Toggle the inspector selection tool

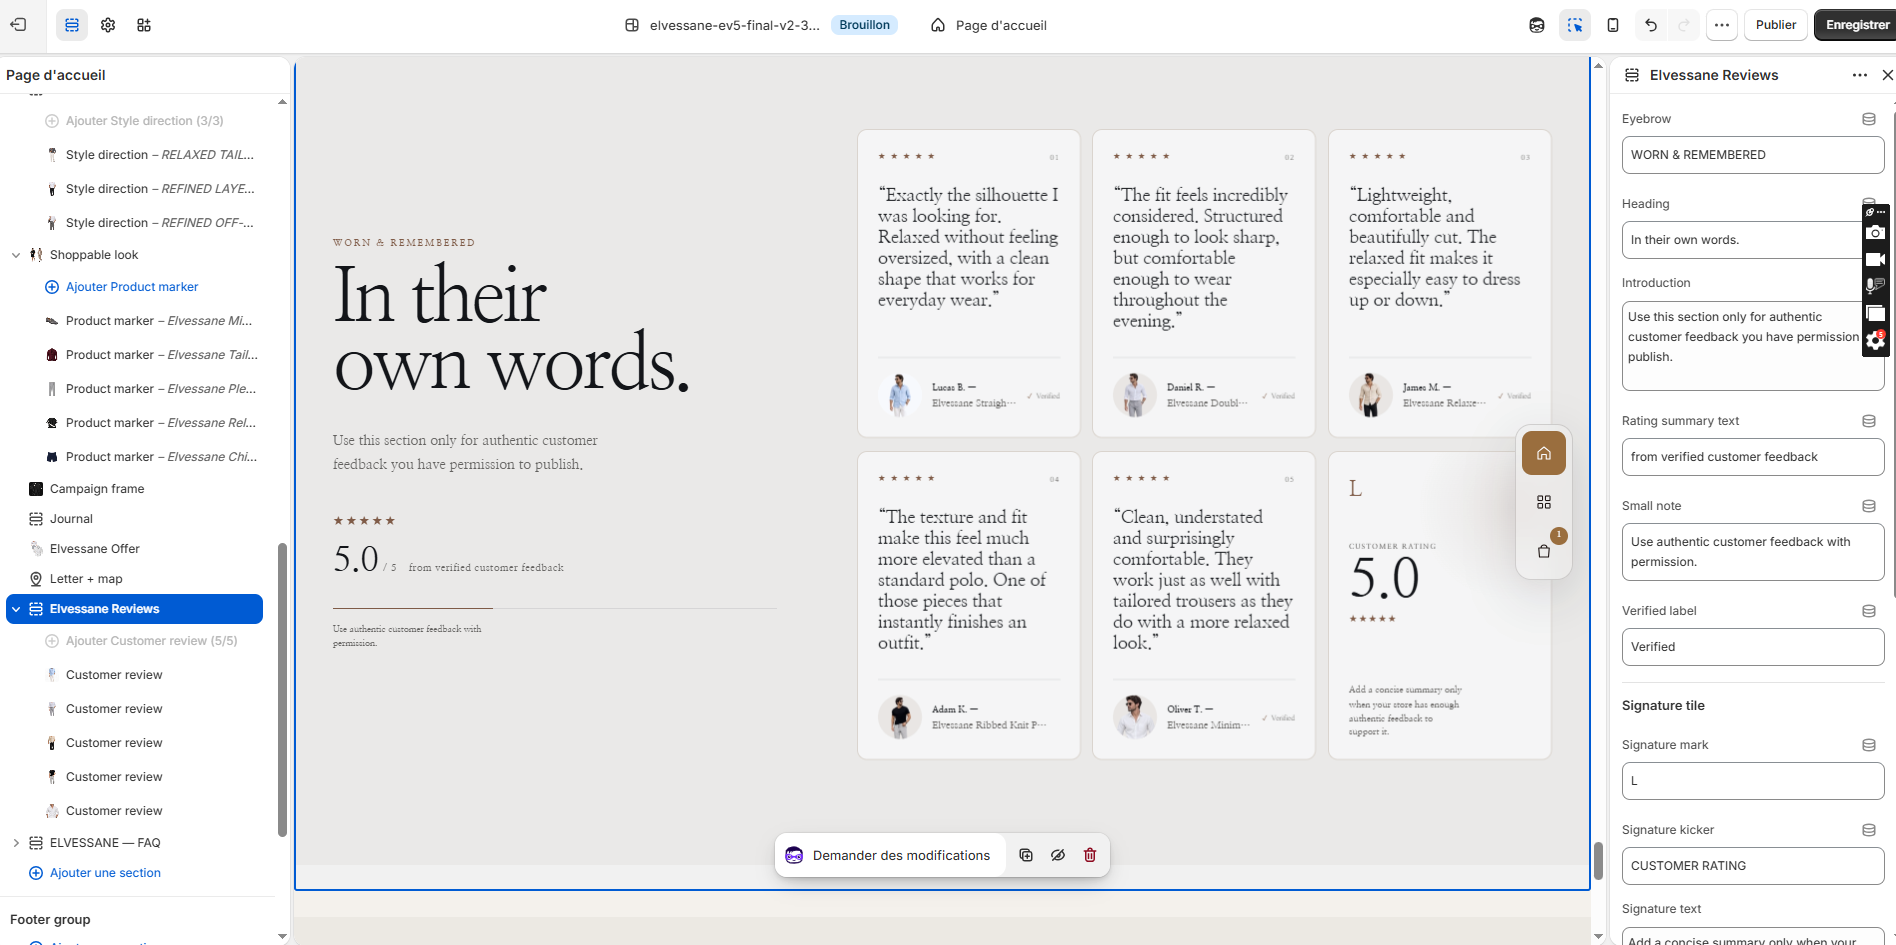tap(1575, 25)
